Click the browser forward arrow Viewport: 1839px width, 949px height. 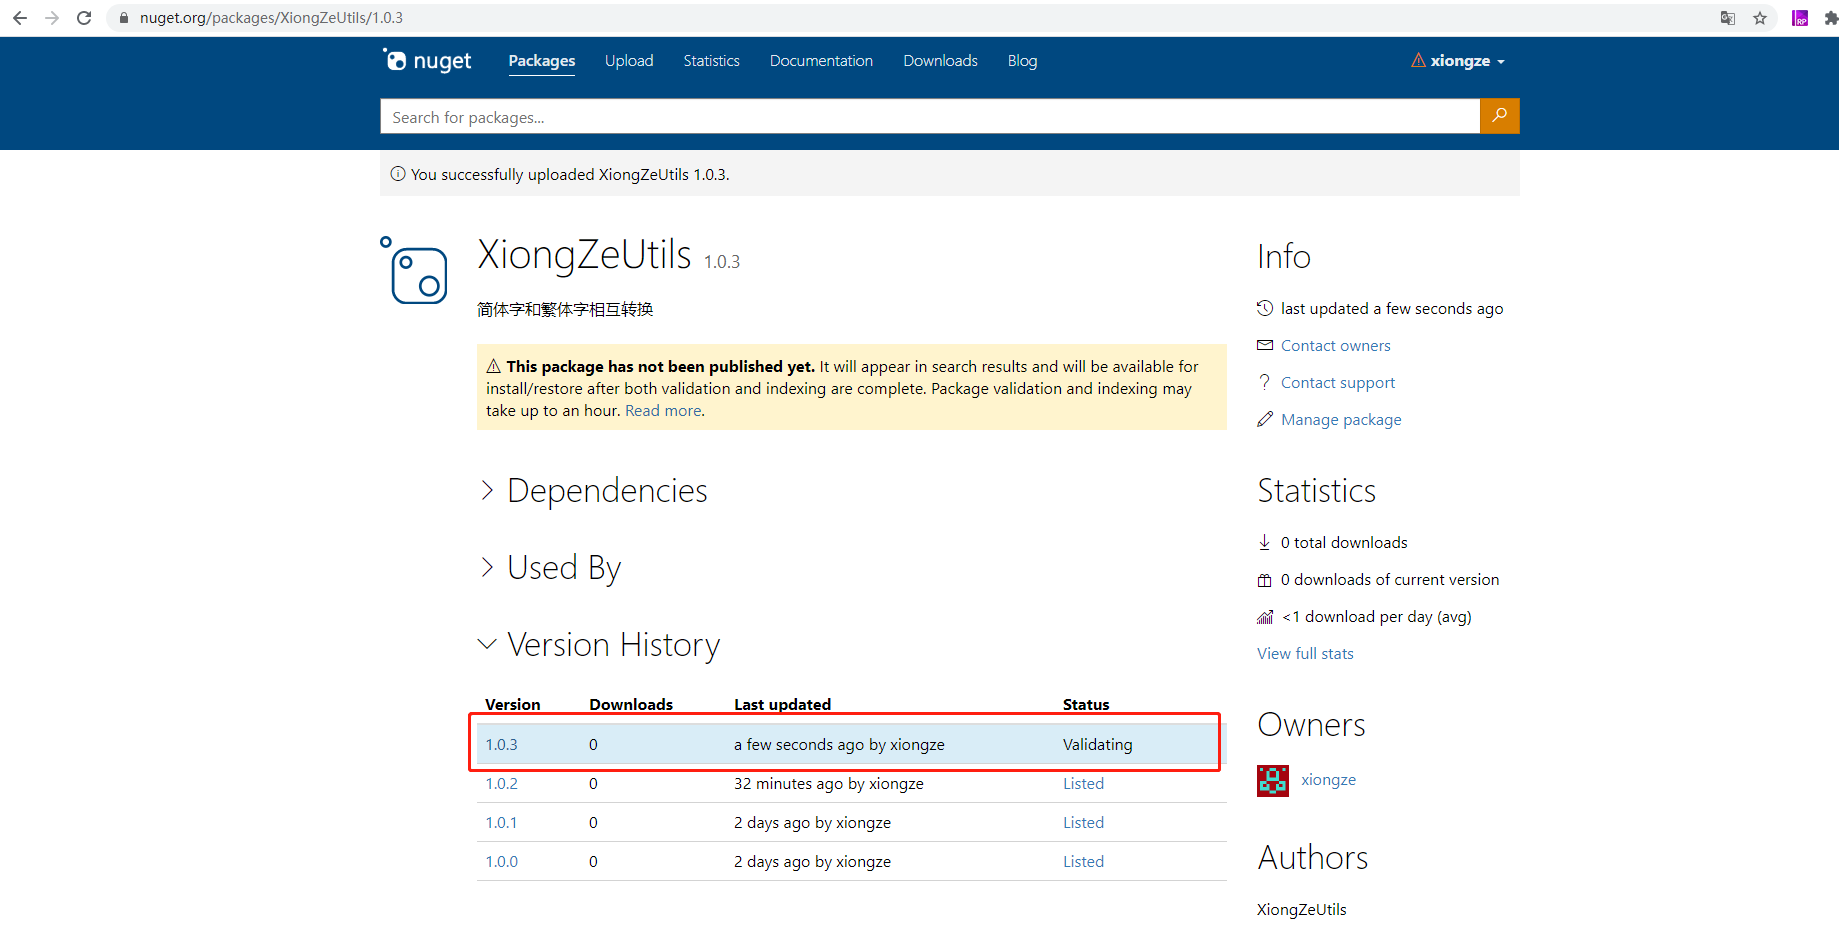tap(52, 18)
